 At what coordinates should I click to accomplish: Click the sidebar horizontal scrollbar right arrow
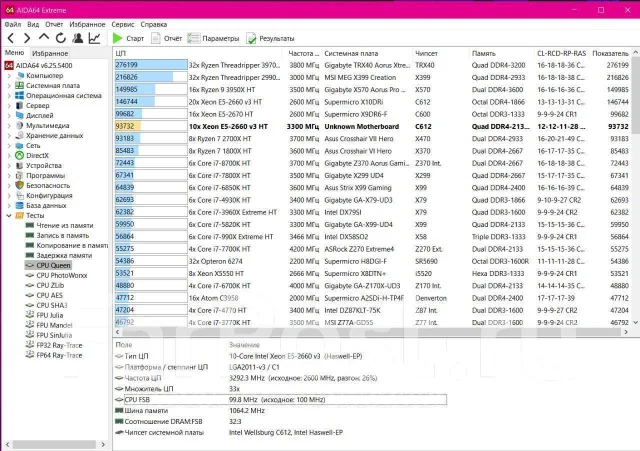[103, 444]
